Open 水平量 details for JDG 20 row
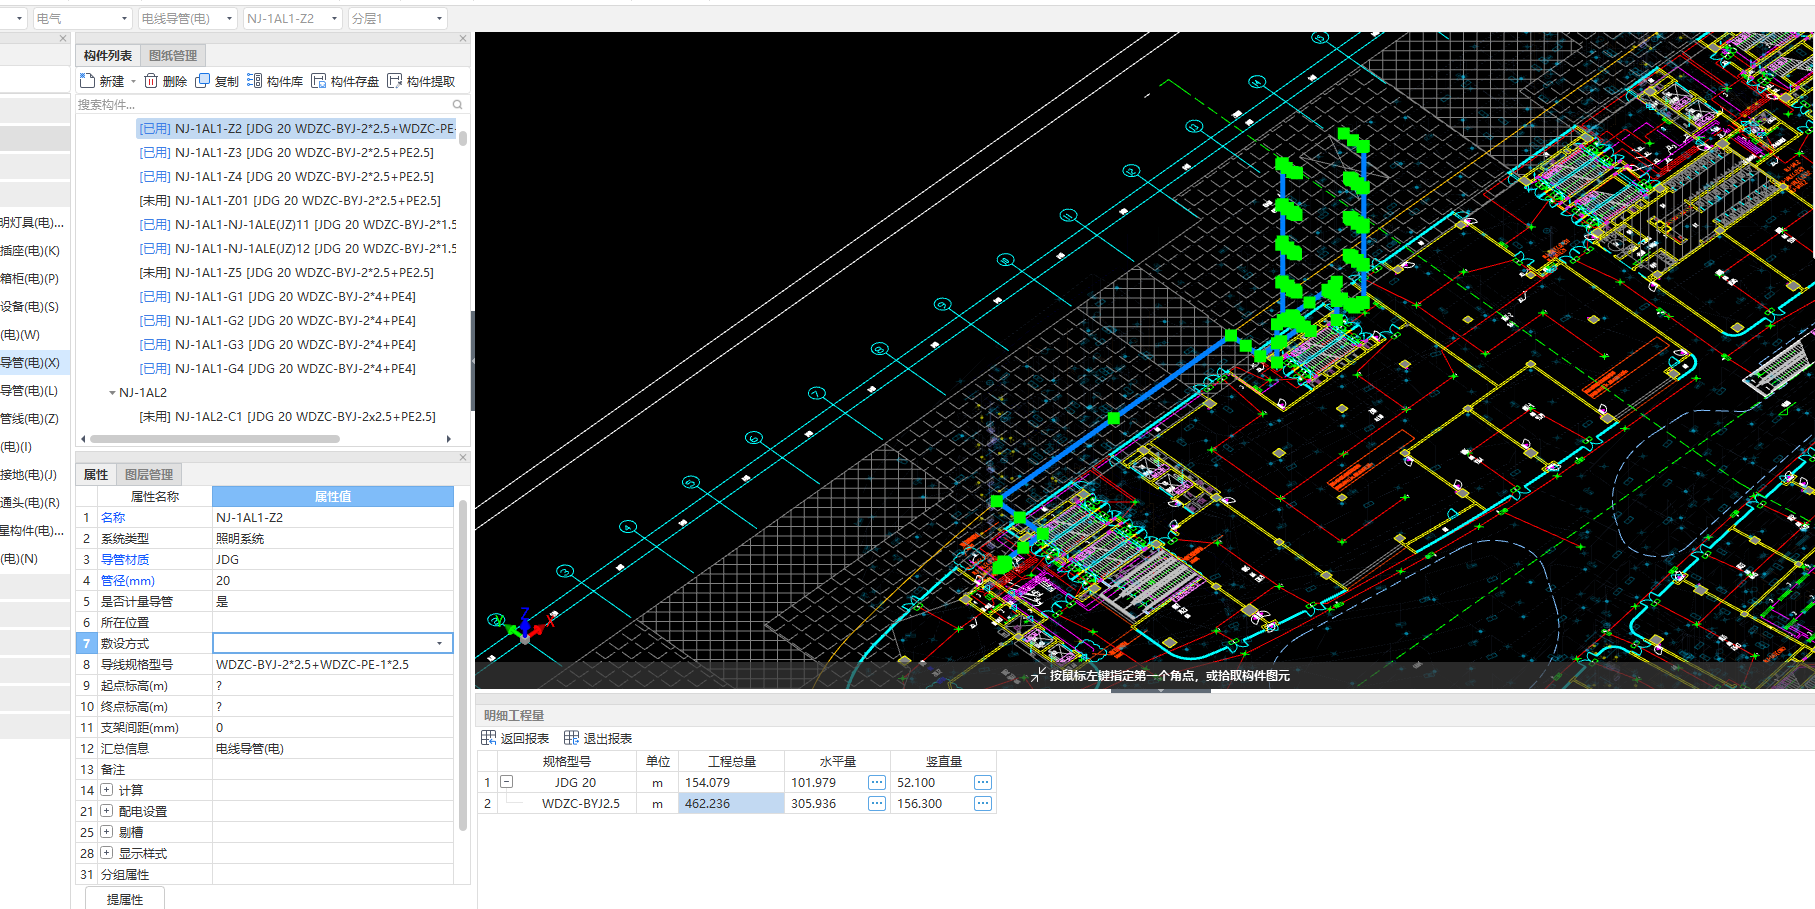This screenshot has height=909, width=1815. pyautogui.click(x=877, y=782)
